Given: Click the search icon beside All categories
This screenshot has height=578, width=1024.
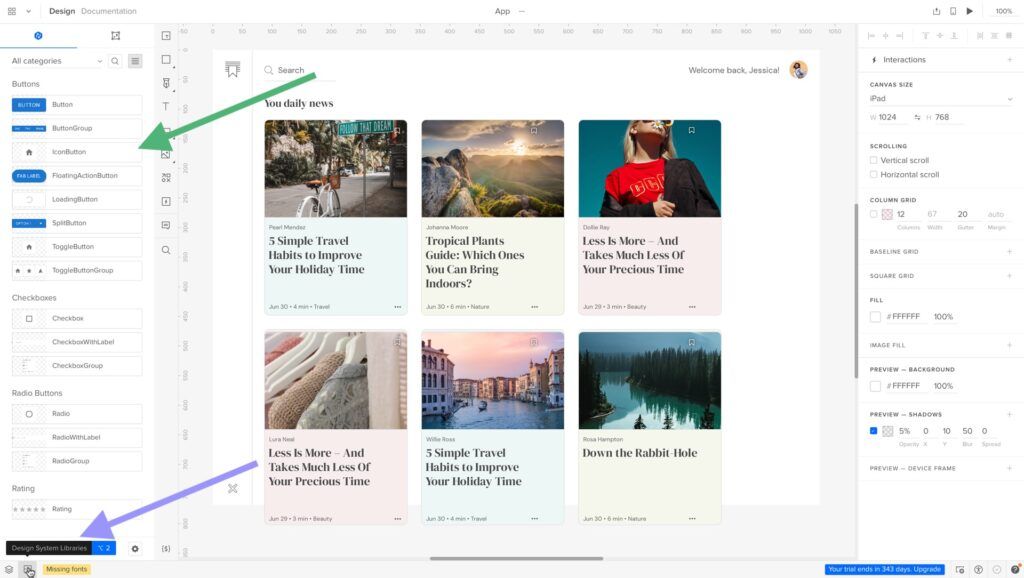Looking at the screenshot, I should tap(115, 61).
